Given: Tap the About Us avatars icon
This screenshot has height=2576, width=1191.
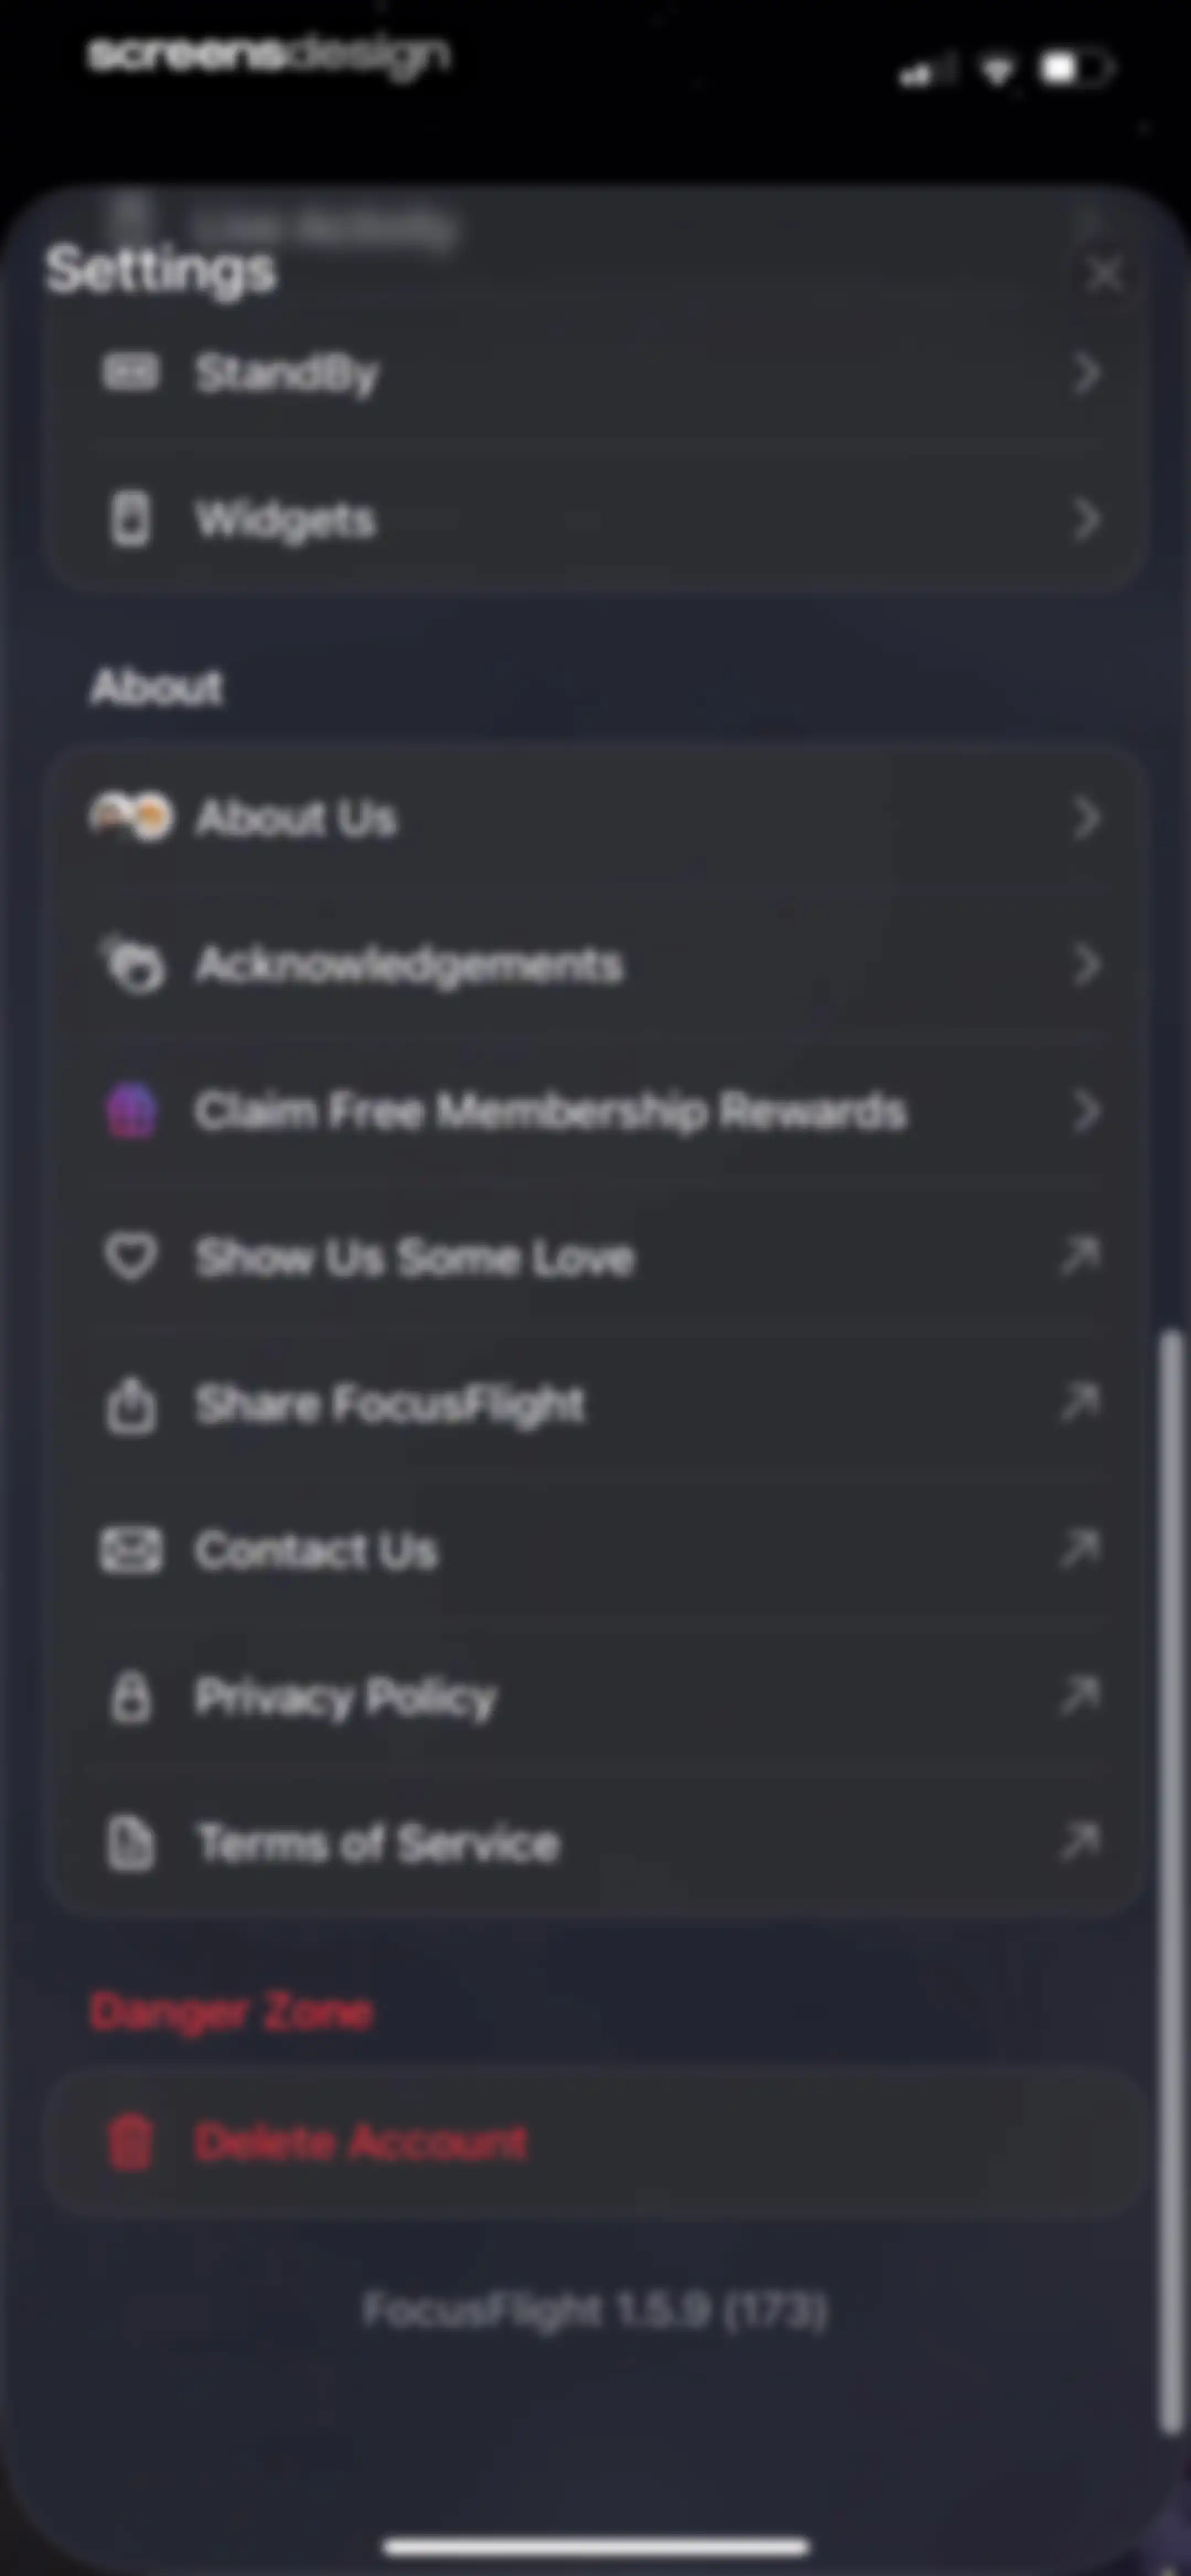Looking at the screenshot, I should point(131,816).
